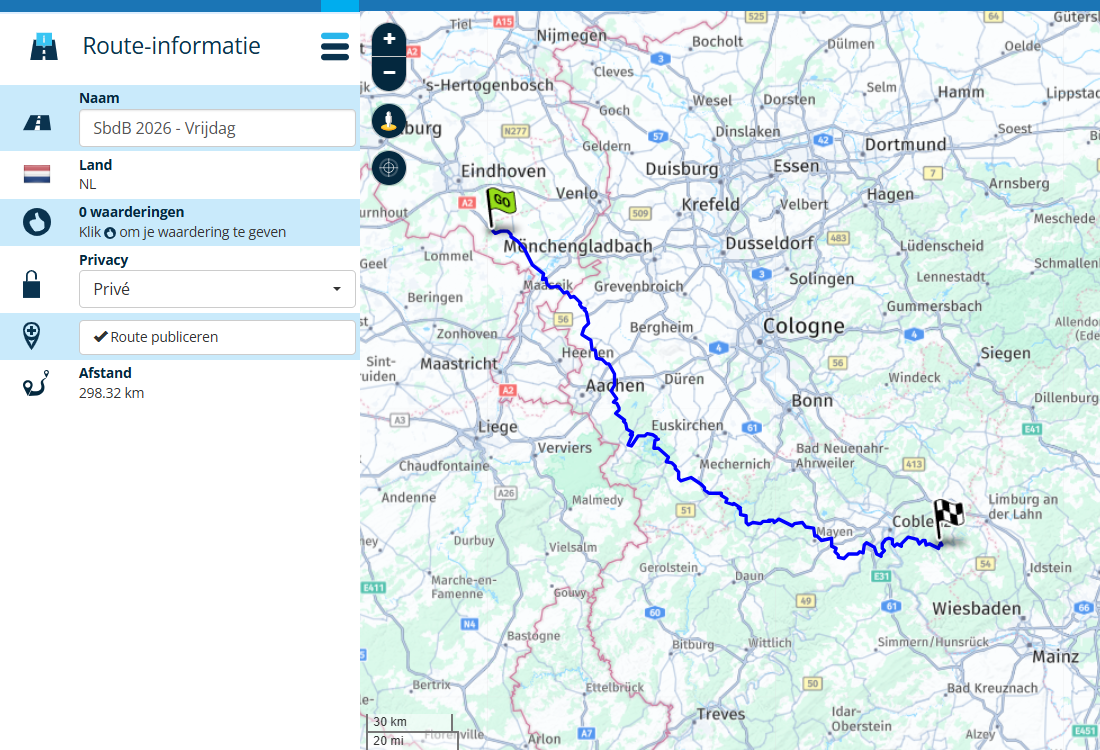This screenshot has width=1100, height=750.
Task: Zoom in on the map
Action: (x=389, y=40)
